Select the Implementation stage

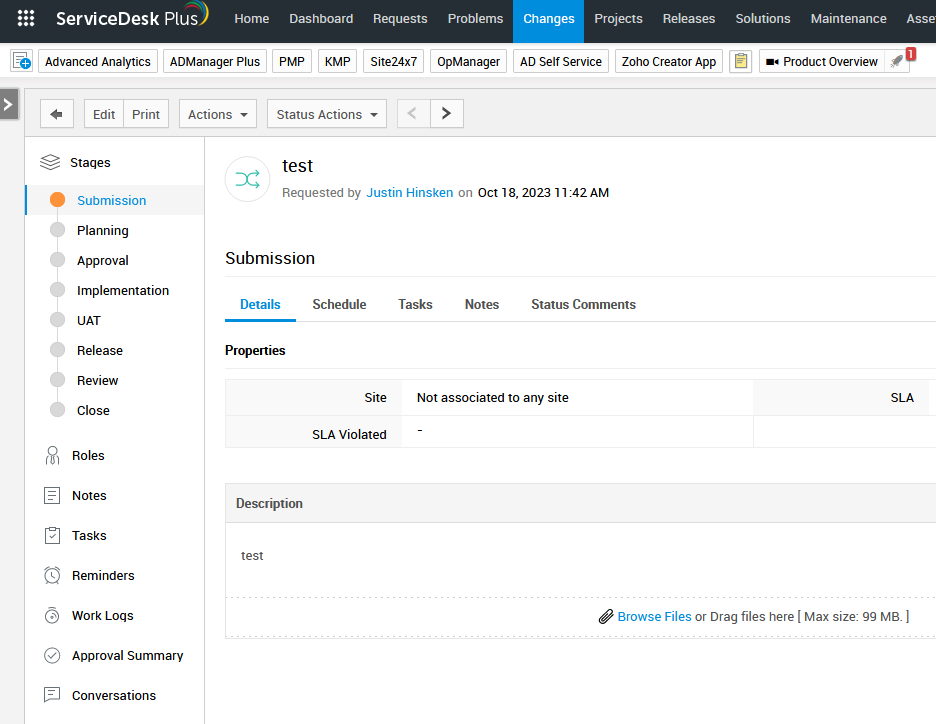pos(122,290)
